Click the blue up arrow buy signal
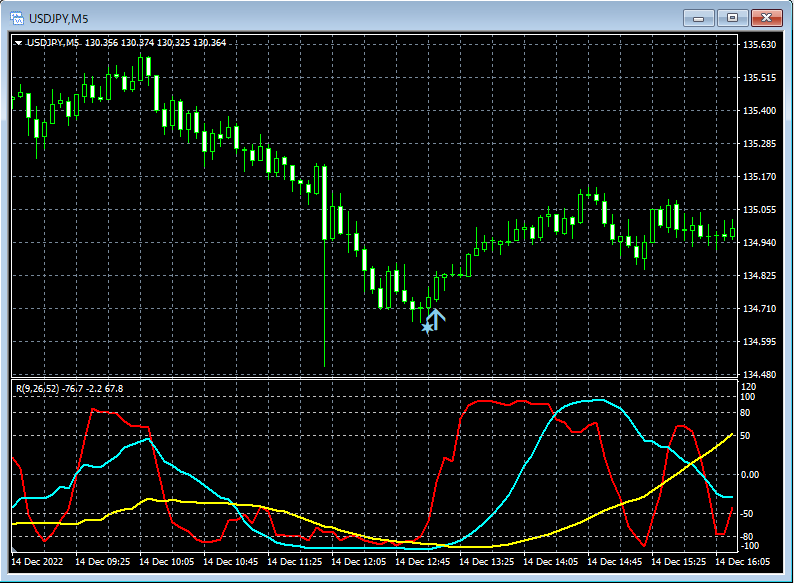795x583 pixels. (437, 319)
